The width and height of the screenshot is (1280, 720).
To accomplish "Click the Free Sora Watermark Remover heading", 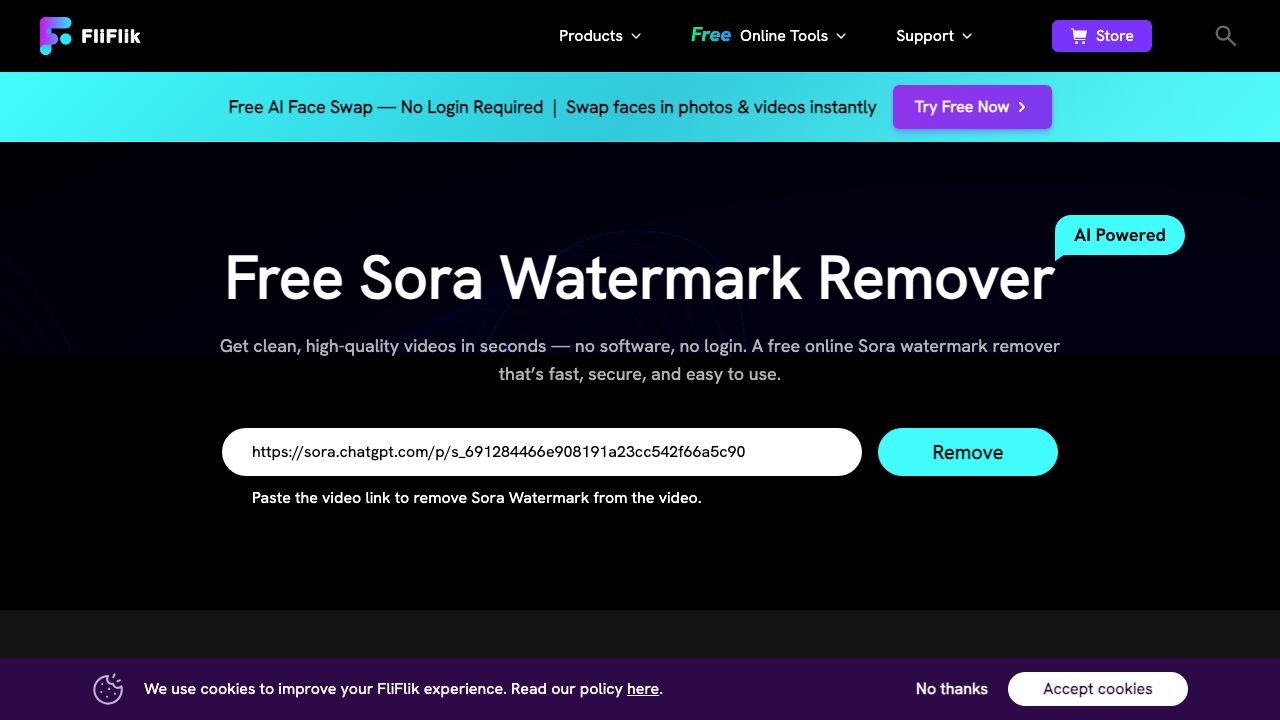I will coord(640,278).
